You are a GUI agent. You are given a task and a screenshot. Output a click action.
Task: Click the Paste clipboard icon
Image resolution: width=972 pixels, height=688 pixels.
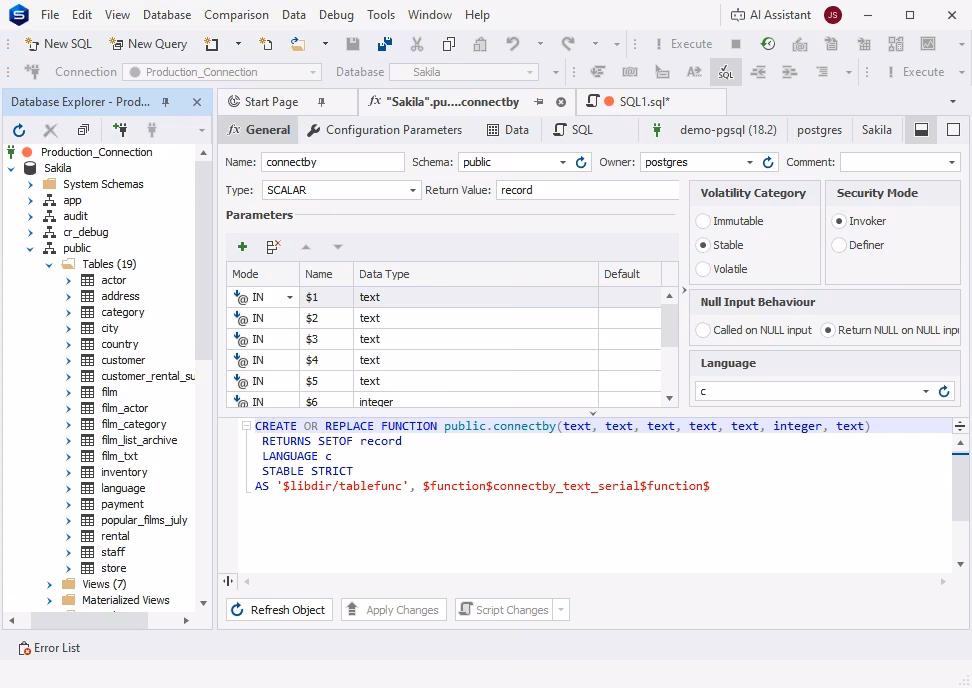click(480, 44)
